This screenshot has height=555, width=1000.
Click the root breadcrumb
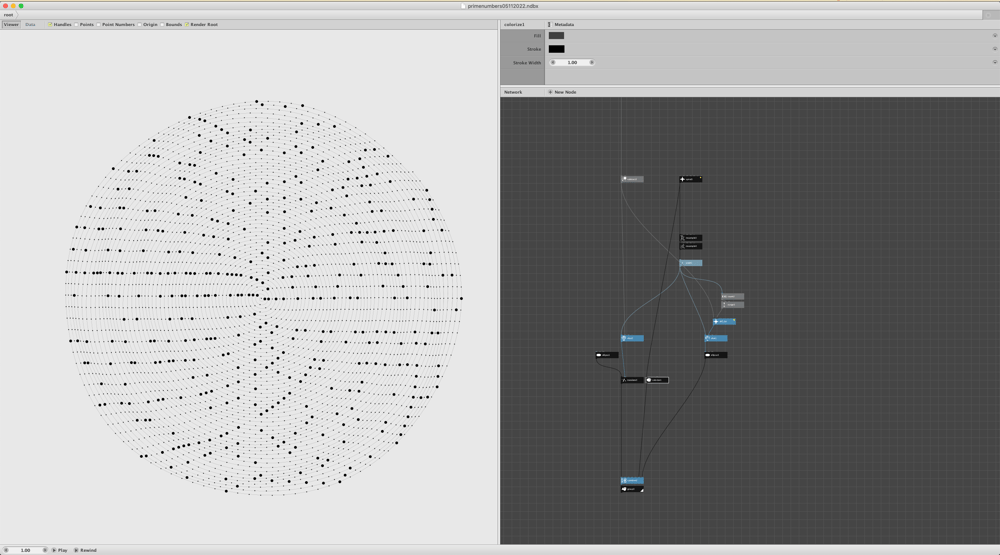(x=8, y=15)
